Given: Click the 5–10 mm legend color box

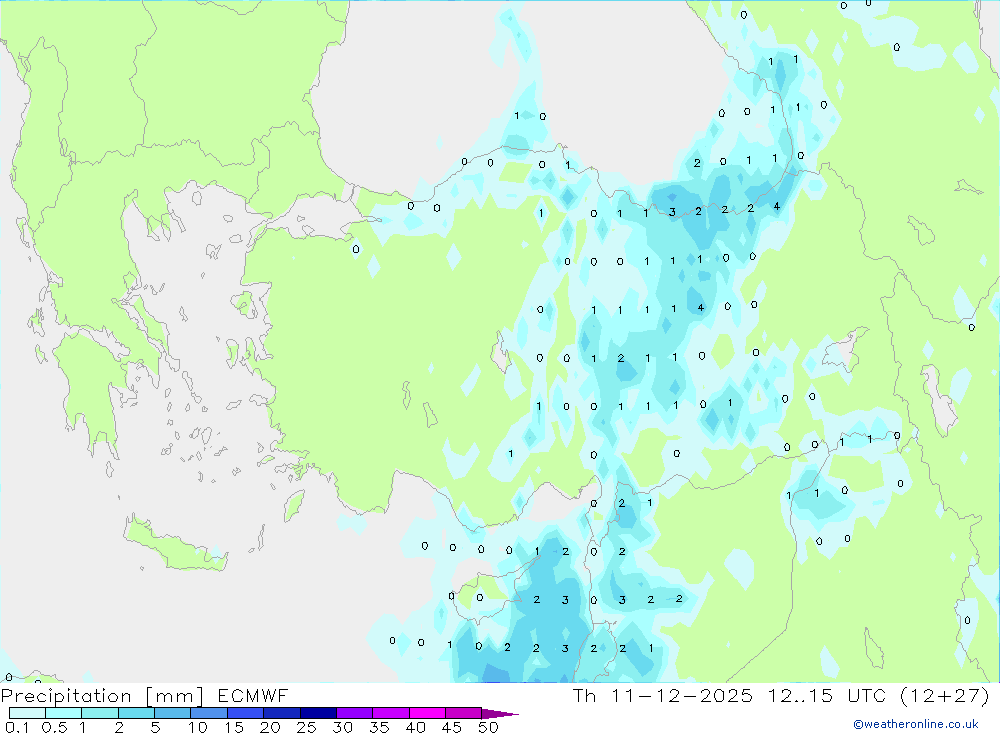Looking at the screenshot, I should pos(173,713).
